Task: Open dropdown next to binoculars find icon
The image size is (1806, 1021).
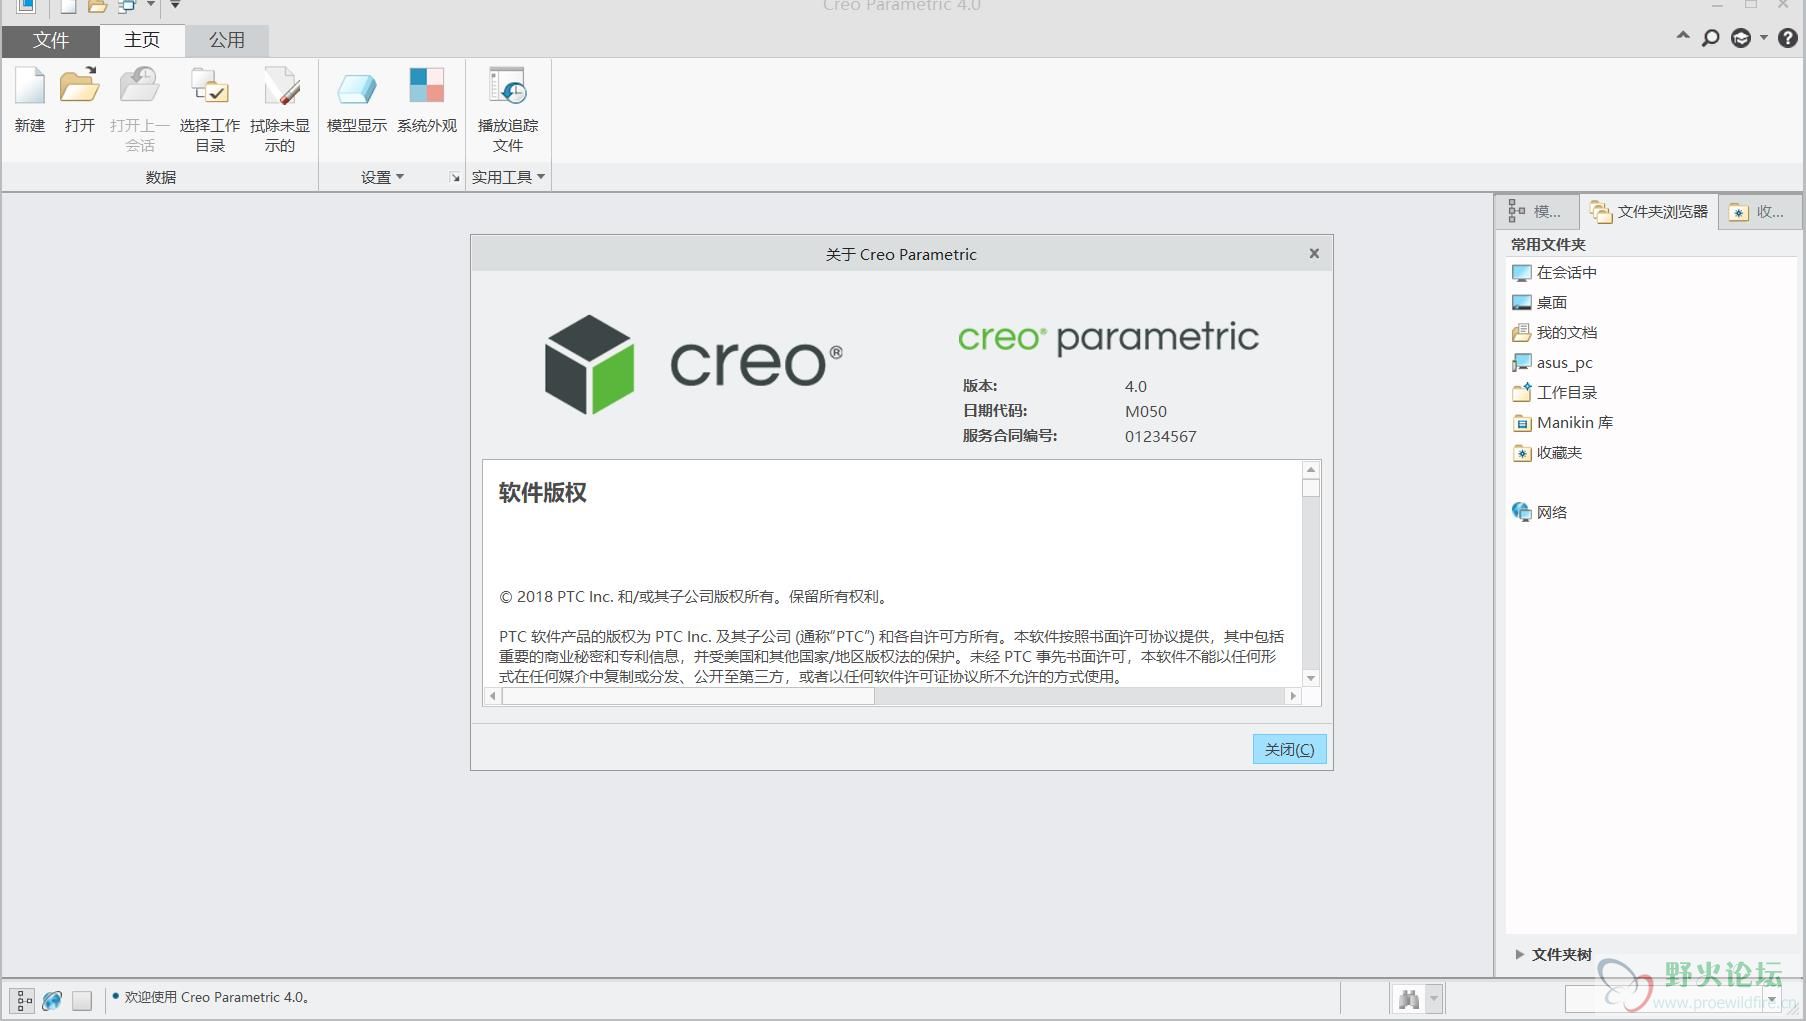Action: pos(1434,999)
